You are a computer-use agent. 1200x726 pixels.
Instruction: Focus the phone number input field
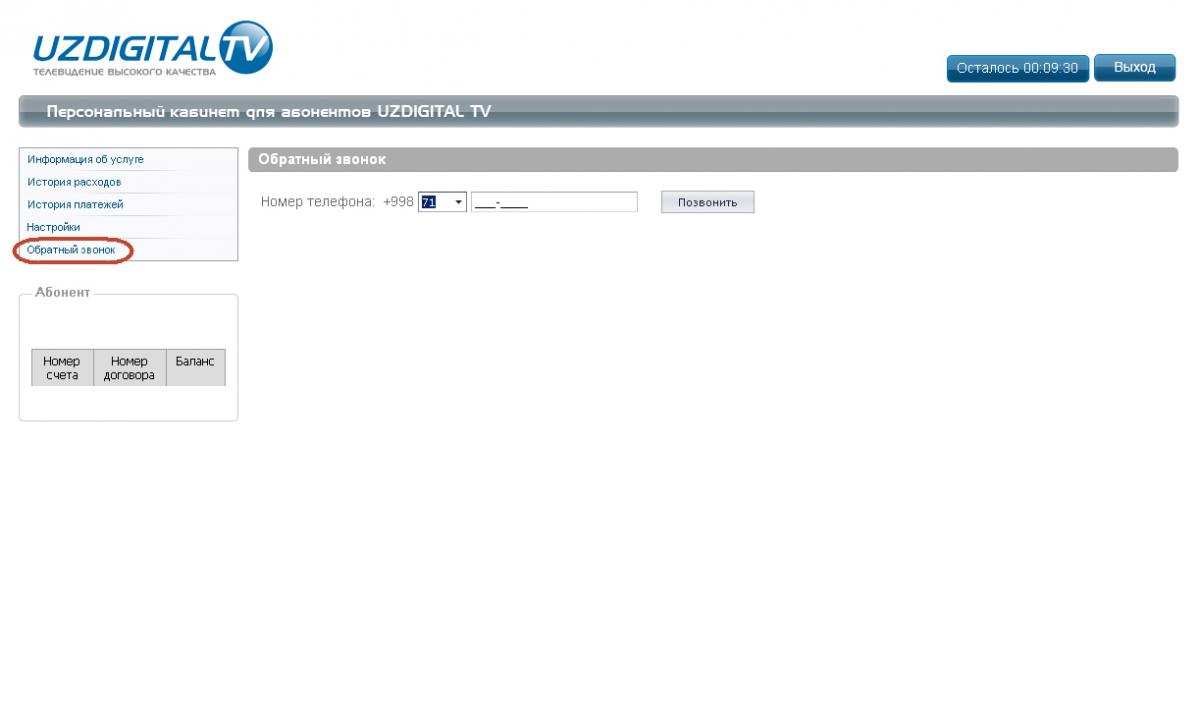pos(554,202)
